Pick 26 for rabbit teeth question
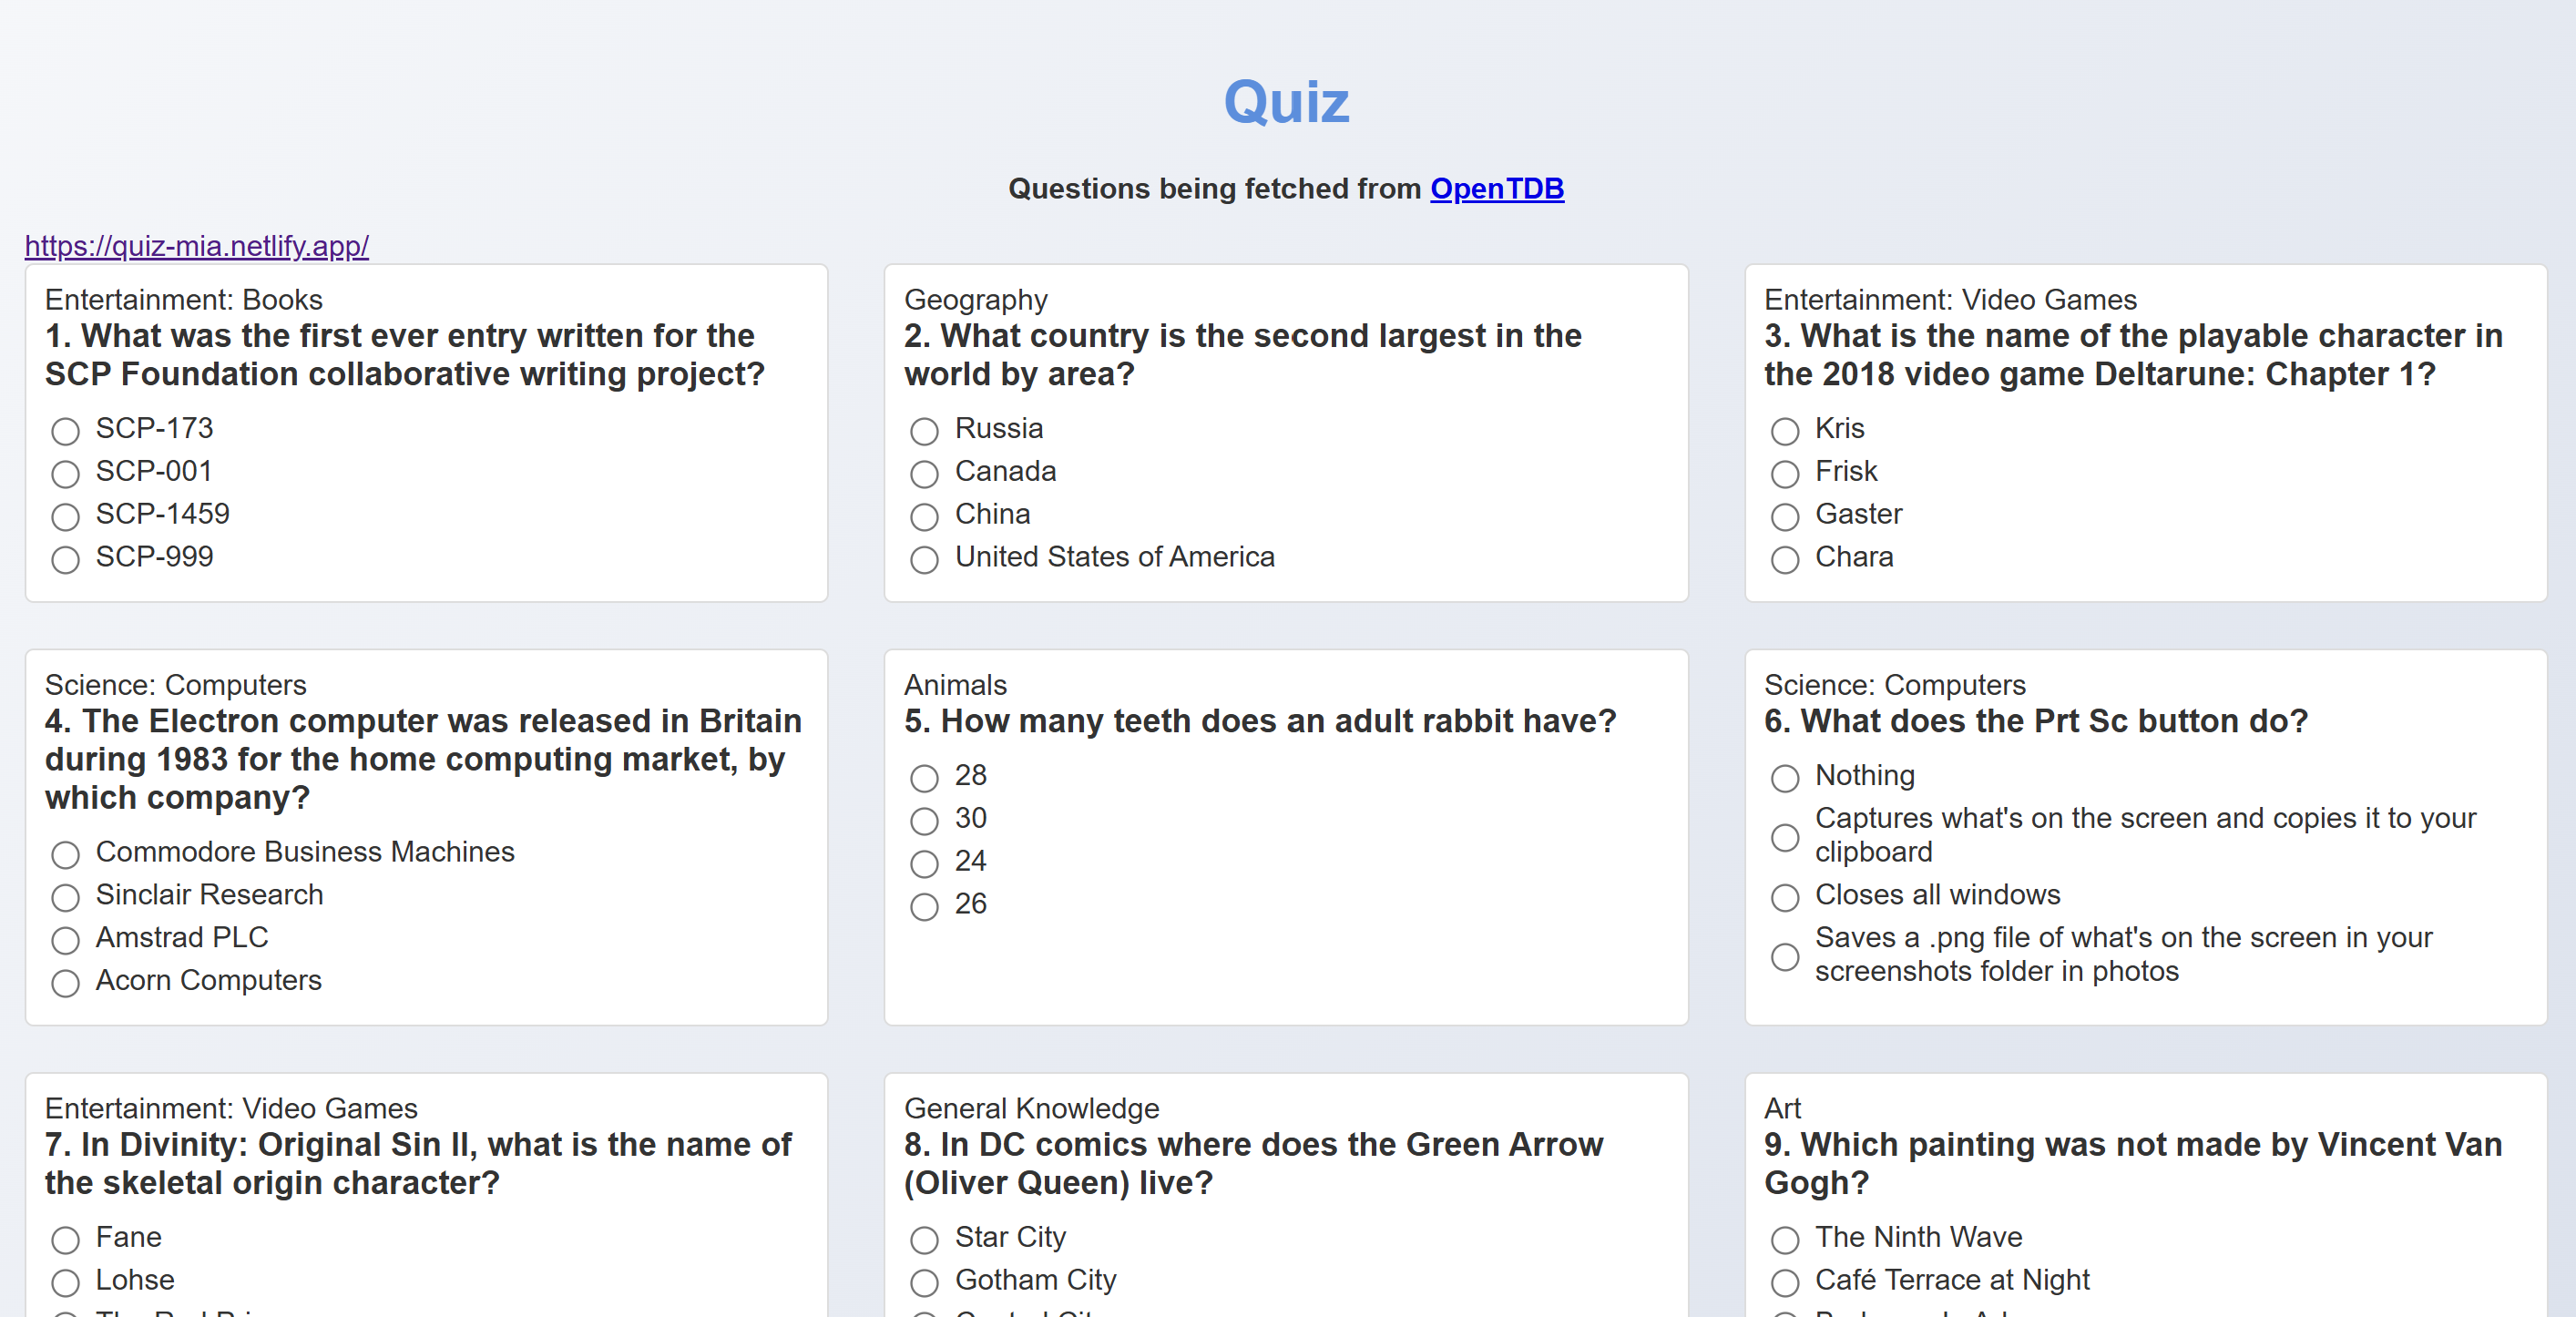Image resolution: width=2576 pixels, height=1317 pixels. click(924, 906)
